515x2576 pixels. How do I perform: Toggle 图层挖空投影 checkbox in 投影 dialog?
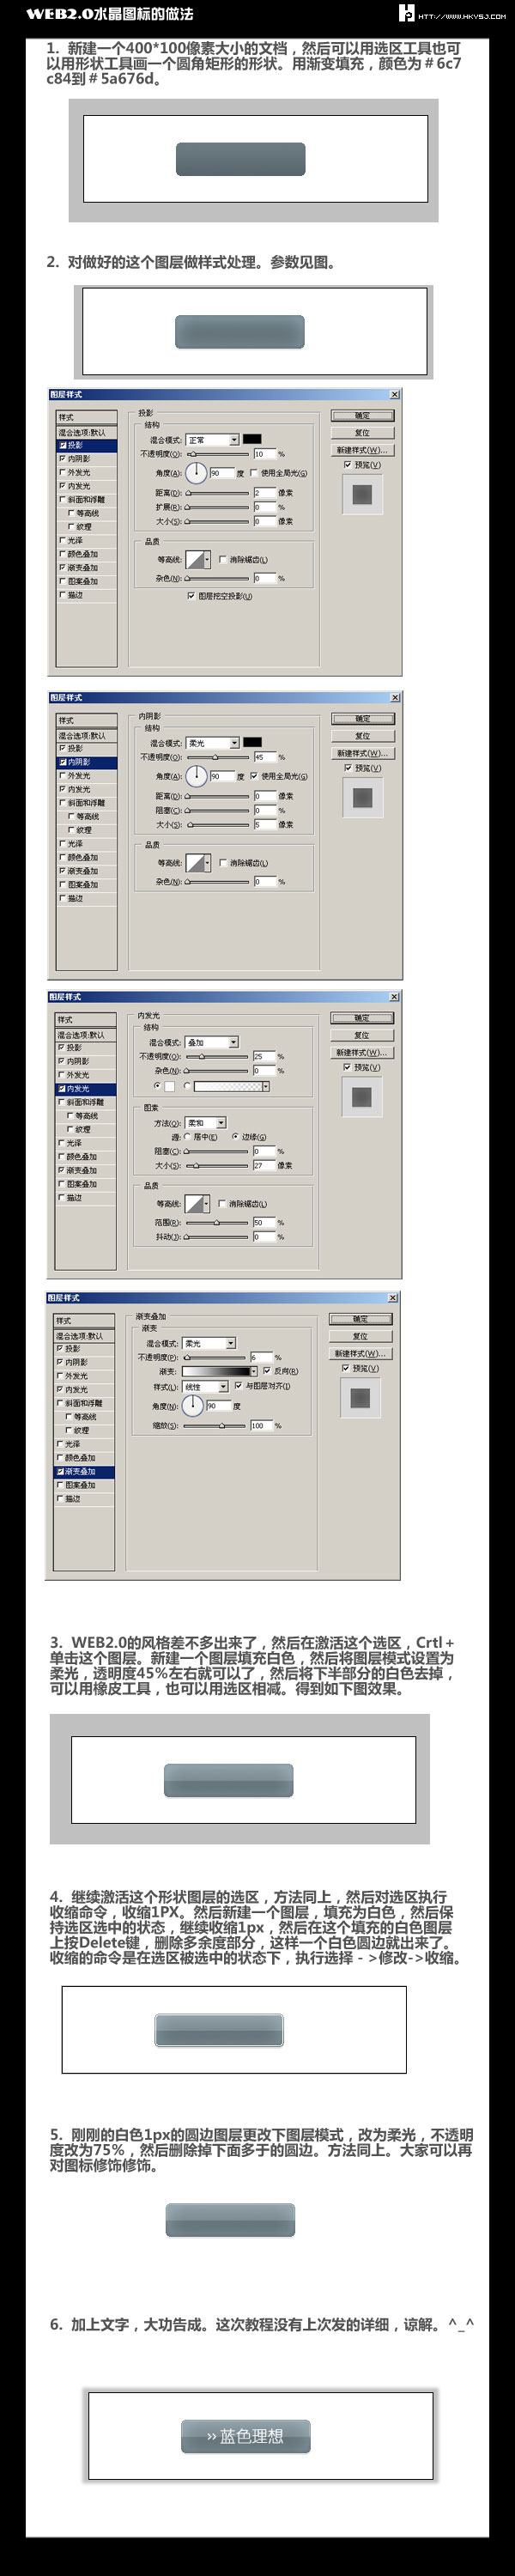[x=191, y=595]
